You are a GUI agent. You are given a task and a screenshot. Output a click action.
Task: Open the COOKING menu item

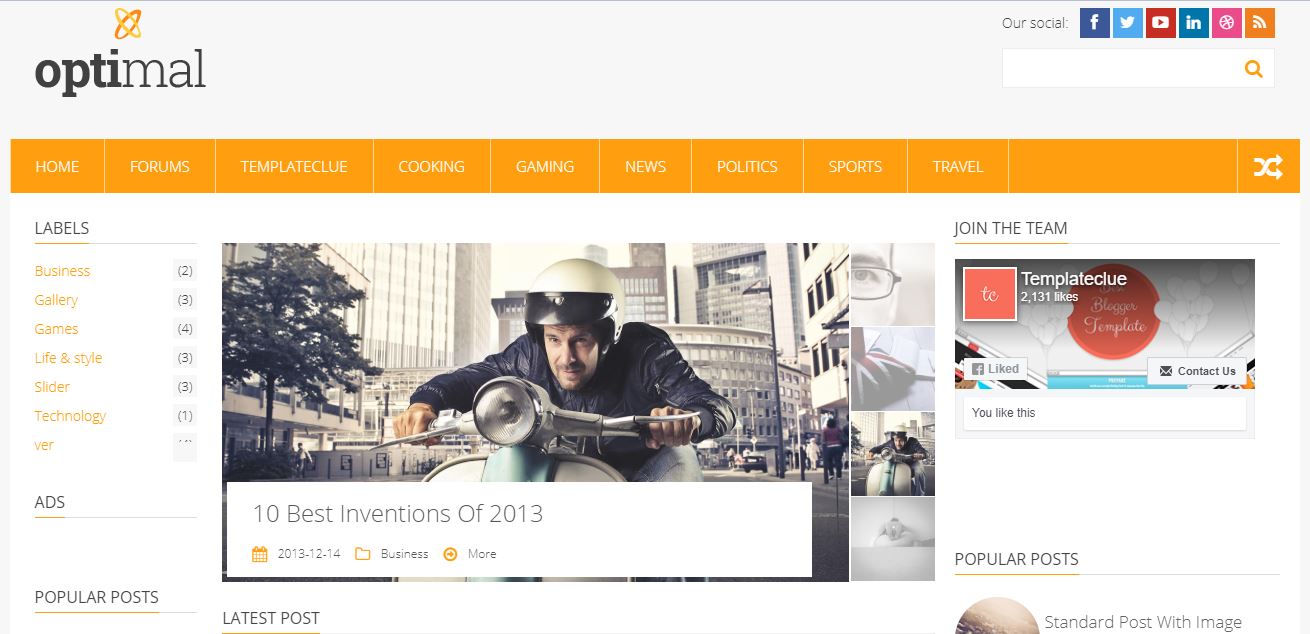pos(432,167)
